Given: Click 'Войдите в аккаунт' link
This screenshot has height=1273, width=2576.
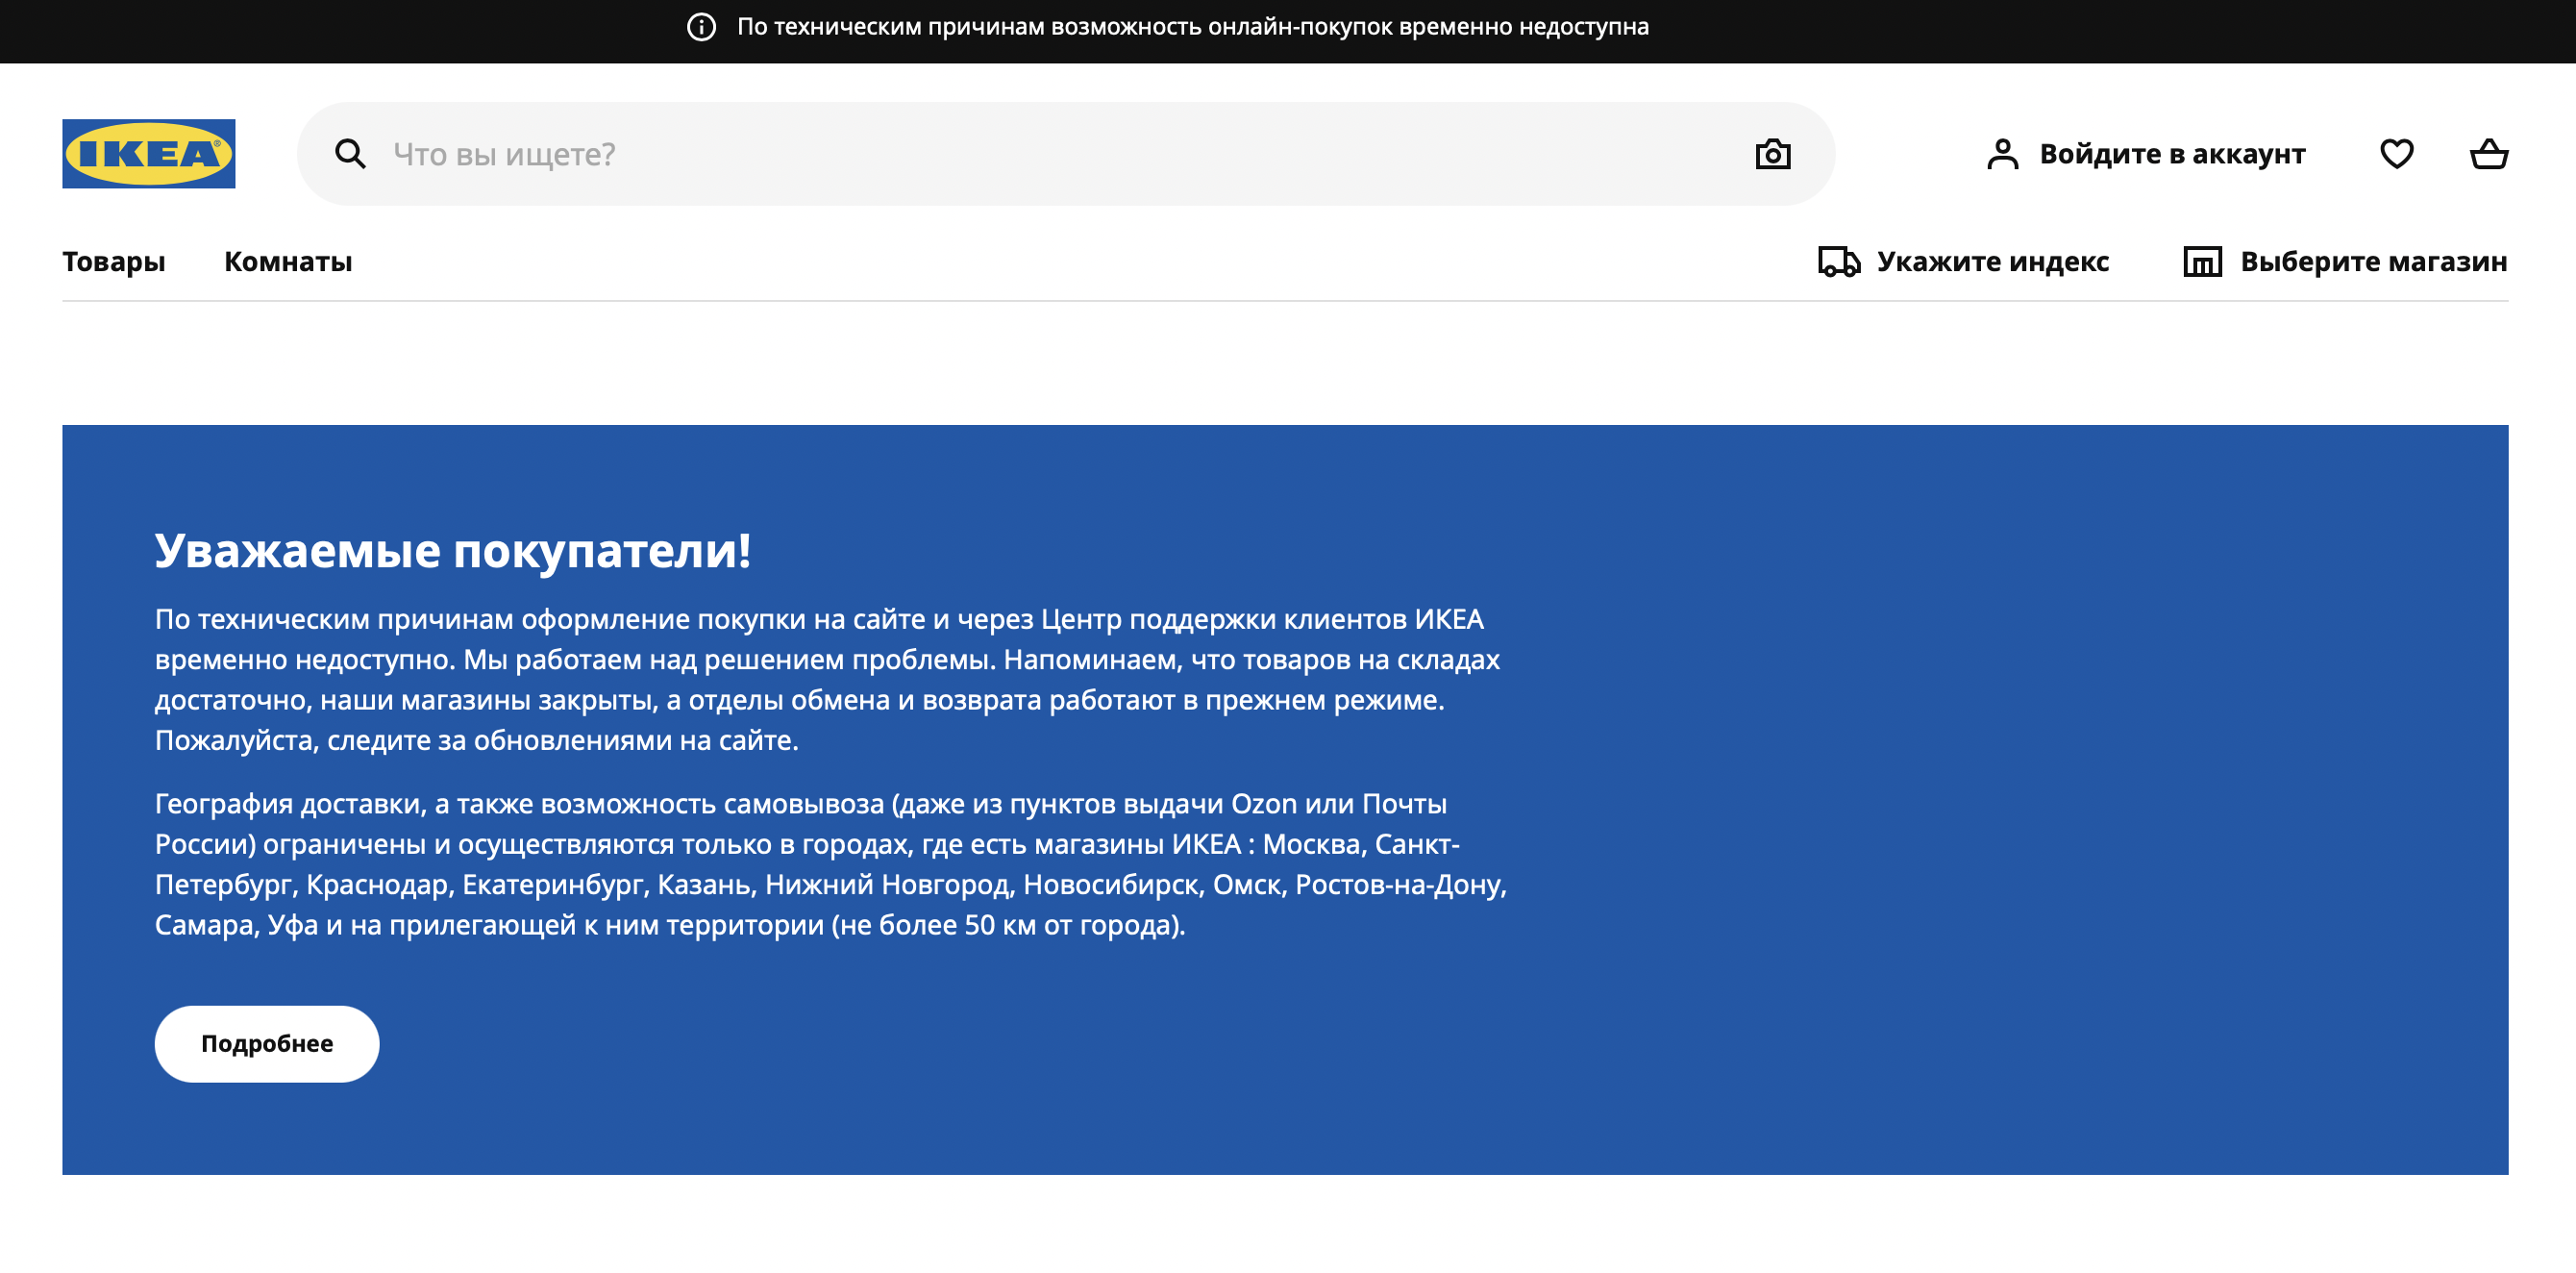Looking at the screenshot, I should click(2172, 154).
